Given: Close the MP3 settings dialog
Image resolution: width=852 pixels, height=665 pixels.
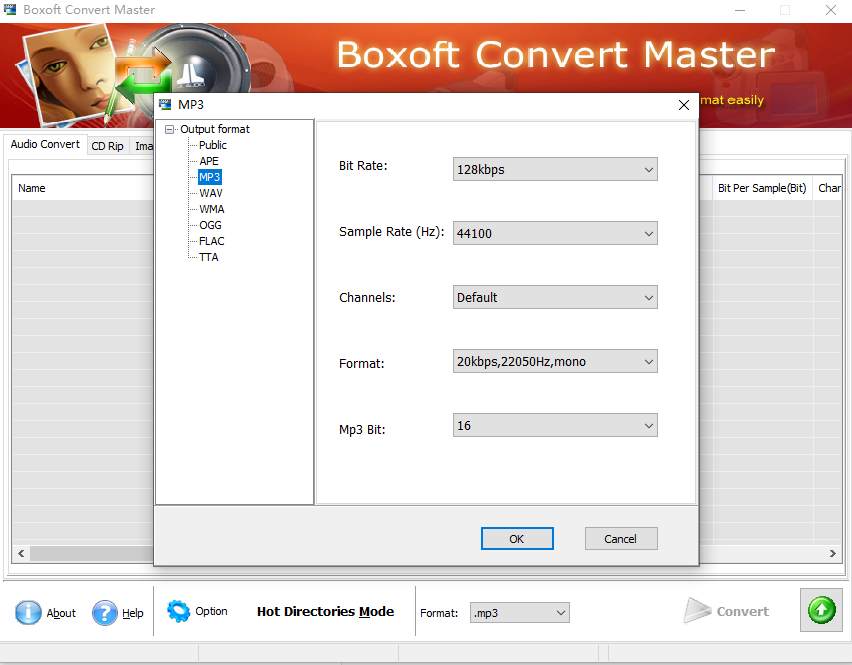Looking at the screenshot, I should pos(684,105).
